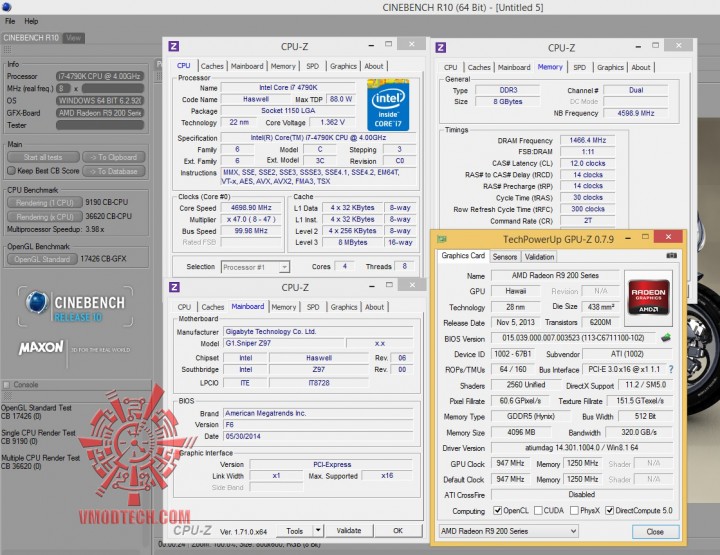The width and height of the screenshot is (720, 555).
Task: Click the Bus Interface question mark in GPU-Z
Action: pyautogui.click(x=671, y=369)
